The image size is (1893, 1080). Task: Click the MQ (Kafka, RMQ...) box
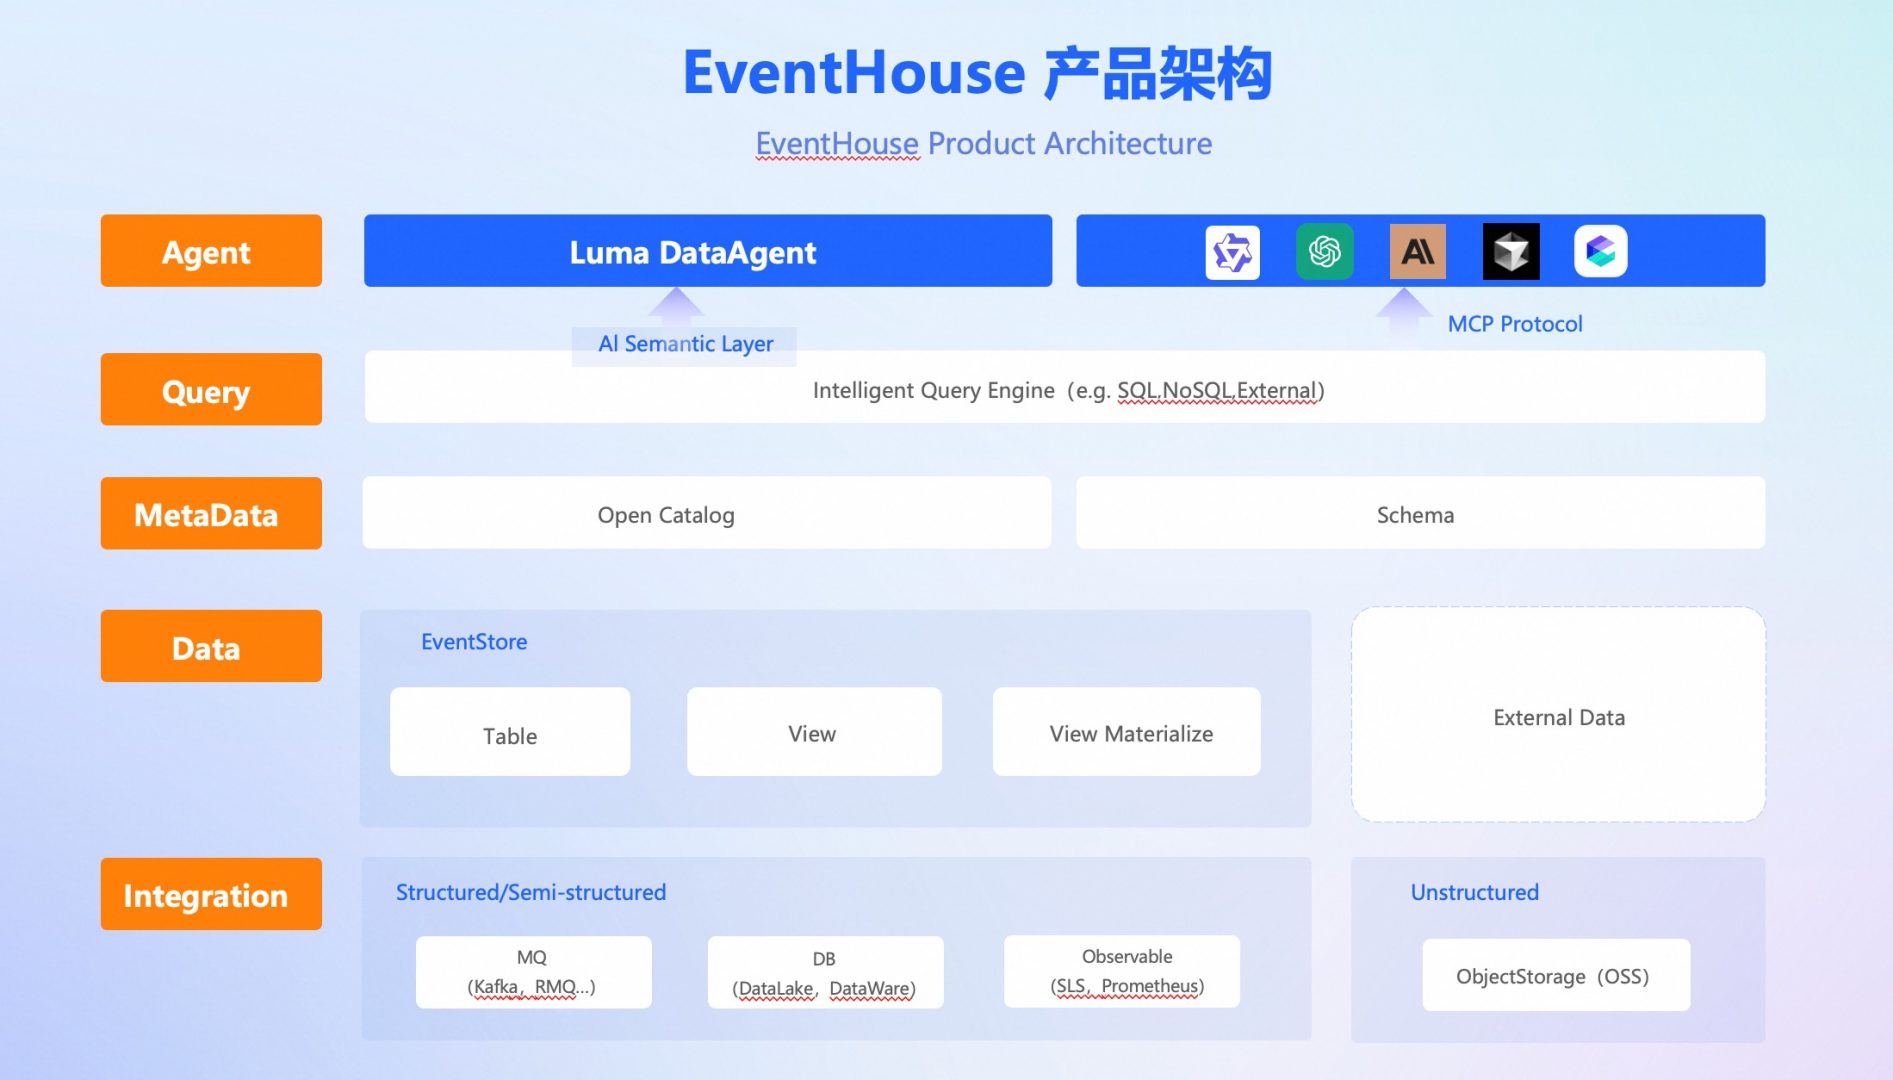(x=533, y=972)
